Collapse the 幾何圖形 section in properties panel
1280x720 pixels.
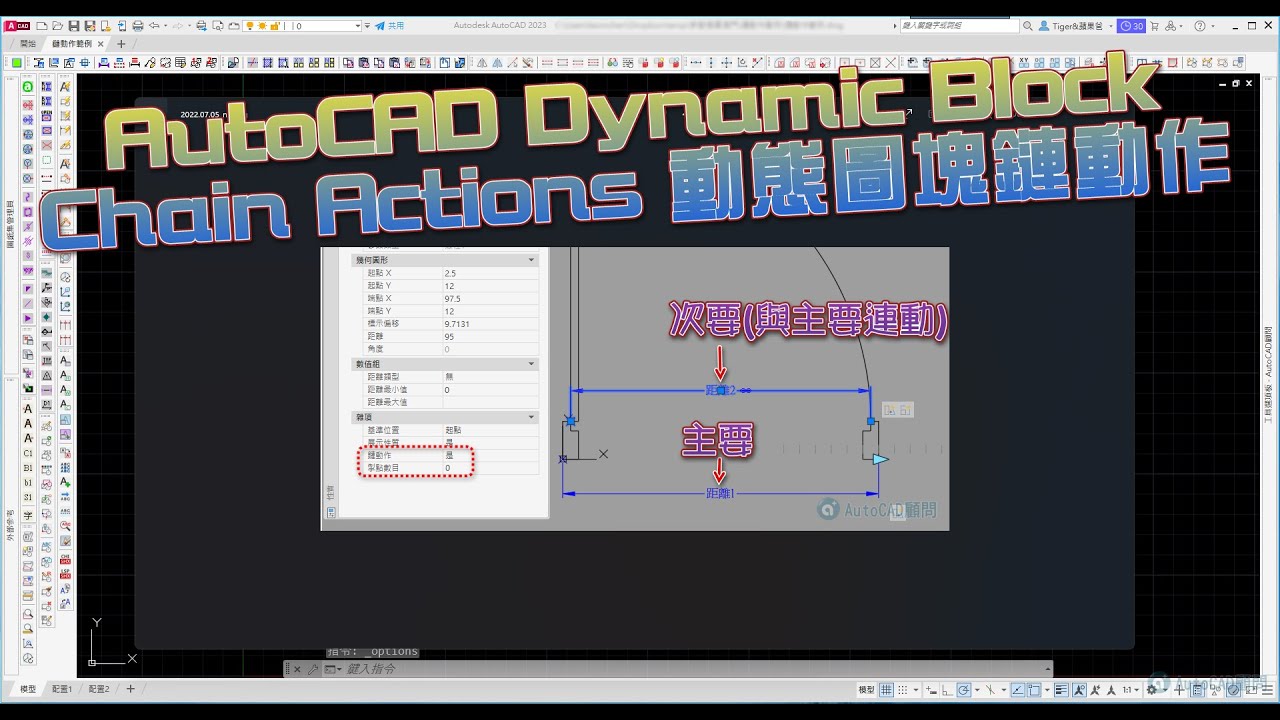[x=531, y=260]
